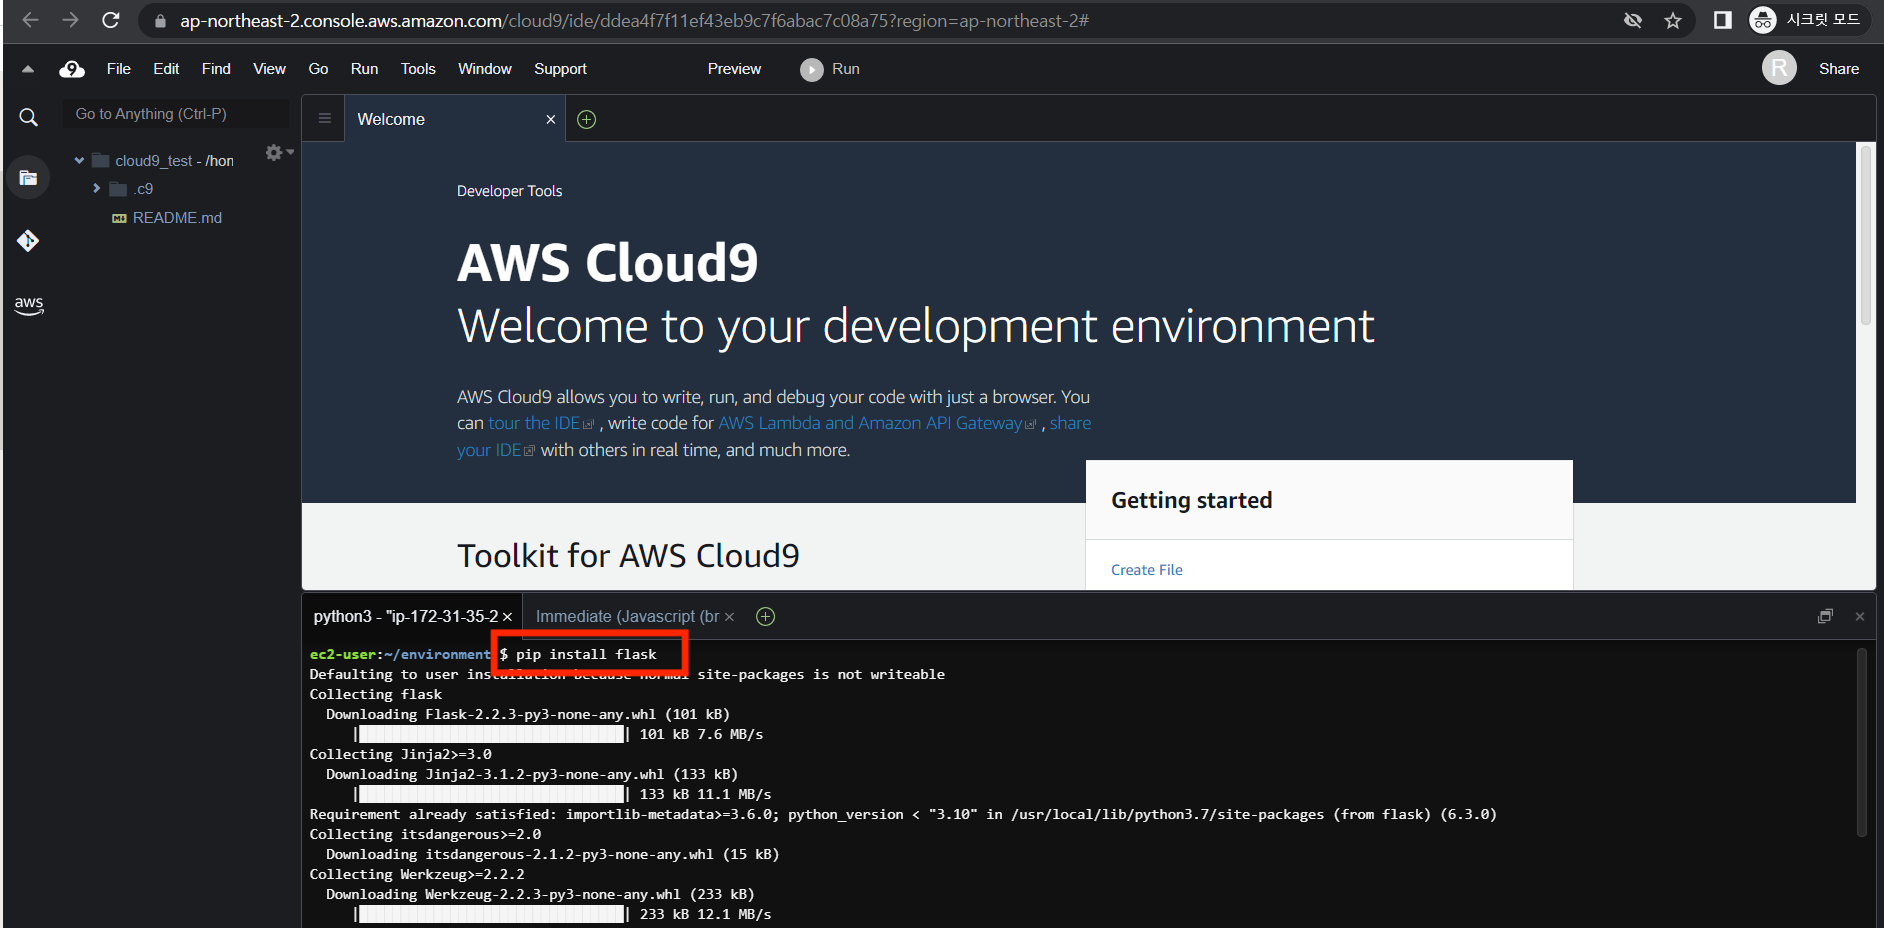Click the 'Getting started' heading

[1191, 500]
